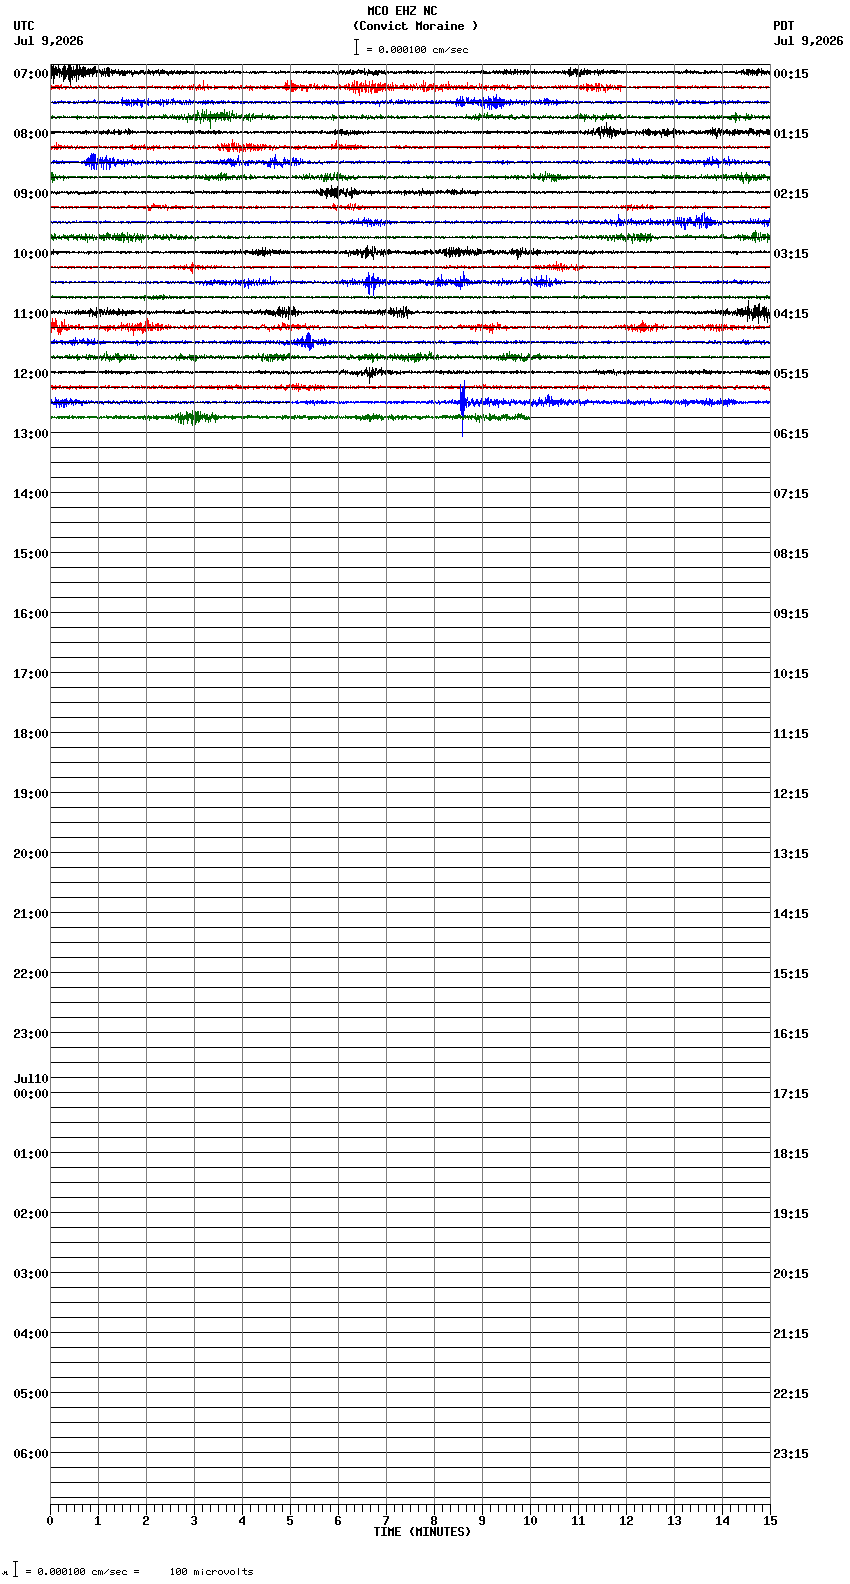The width and height of the screenshot is (850, 1584).
Task: Click the '15:15' PDT time label
Action: pyautogui.click(x=791, y=974)
